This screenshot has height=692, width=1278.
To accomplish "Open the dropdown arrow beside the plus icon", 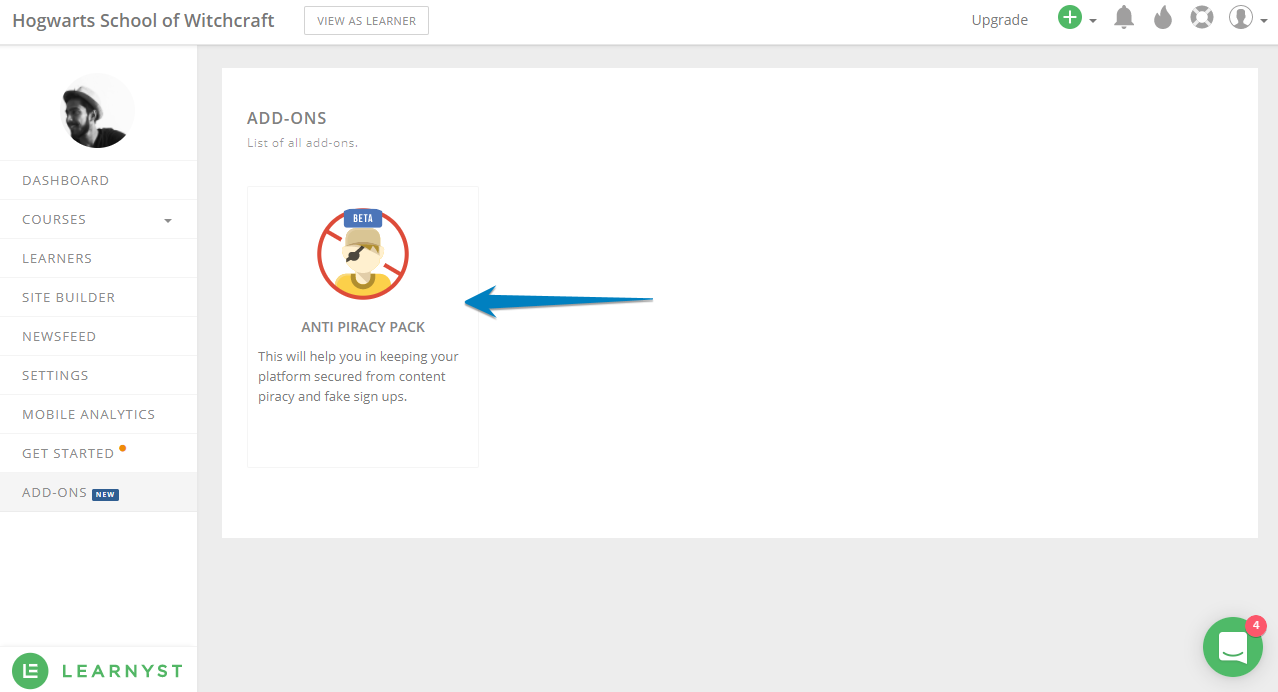I will pyautogui.click(x=1093, y=21).
